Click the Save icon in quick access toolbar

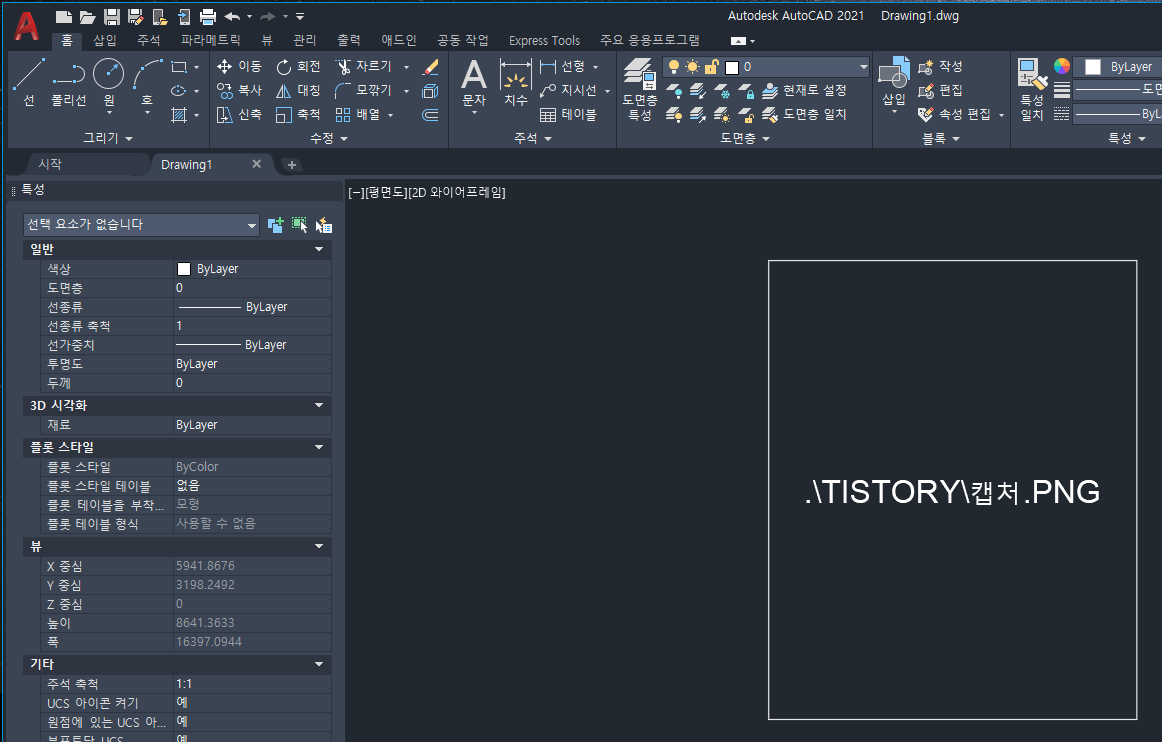[x=111, y=16]
